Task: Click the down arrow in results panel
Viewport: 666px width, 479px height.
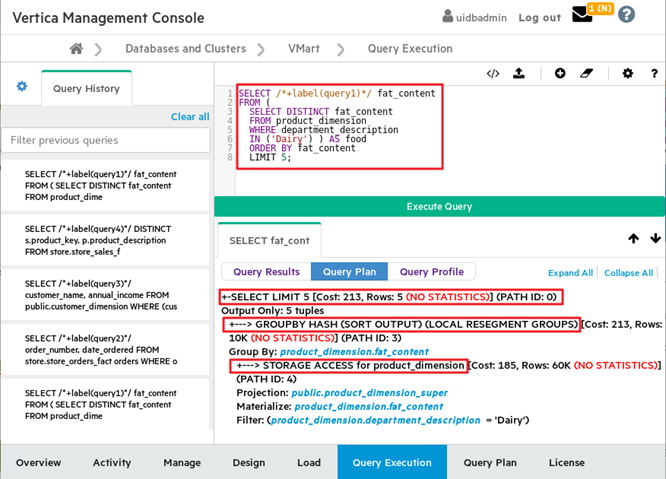Action: pyautogui.click(x=655, y=238)
